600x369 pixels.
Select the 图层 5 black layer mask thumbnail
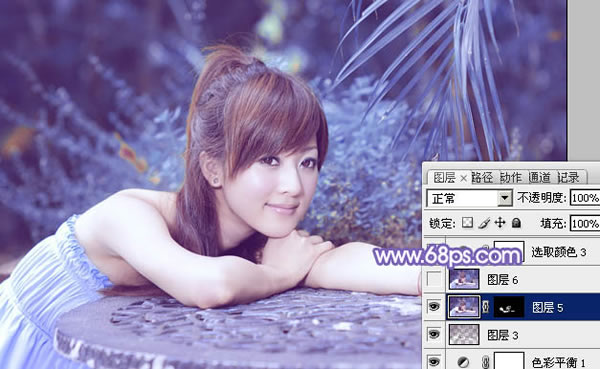[x=509, y=307]
